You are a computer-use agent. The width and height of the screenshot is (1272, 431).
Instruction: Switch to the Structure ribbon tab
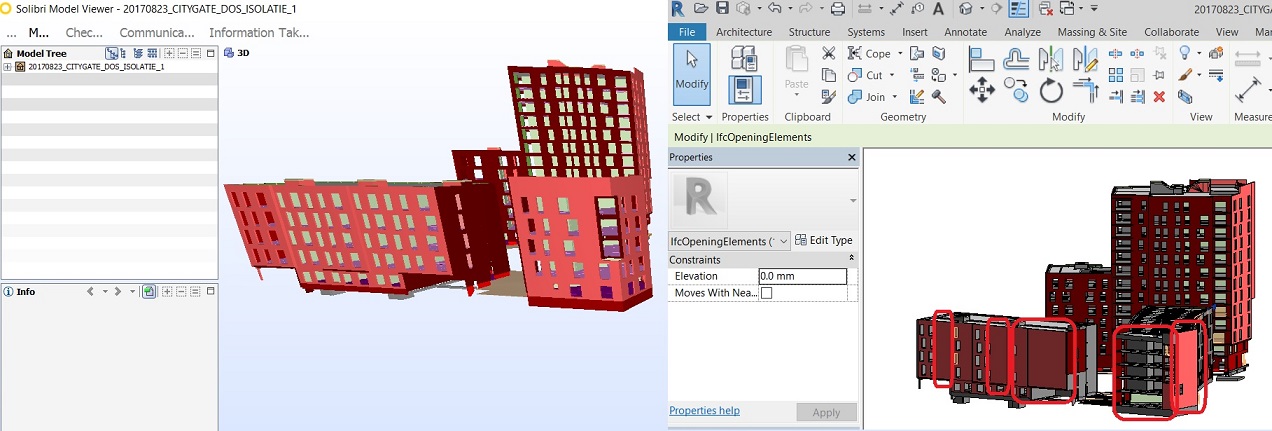point(810,32)
